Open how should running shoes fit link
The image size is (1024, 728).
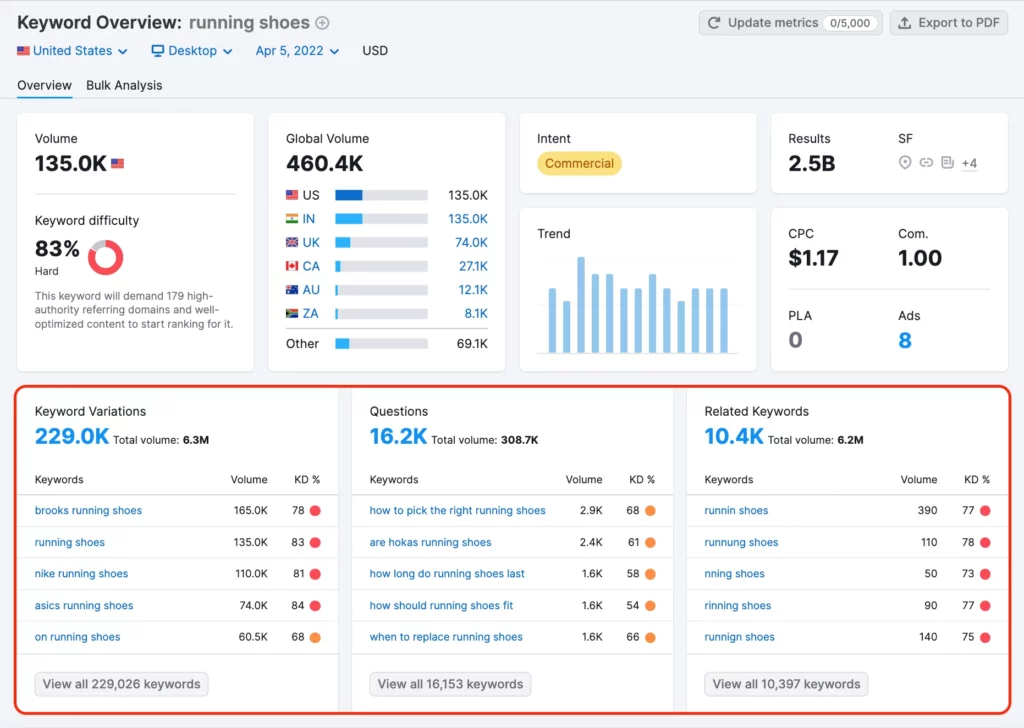pos(441,606)
